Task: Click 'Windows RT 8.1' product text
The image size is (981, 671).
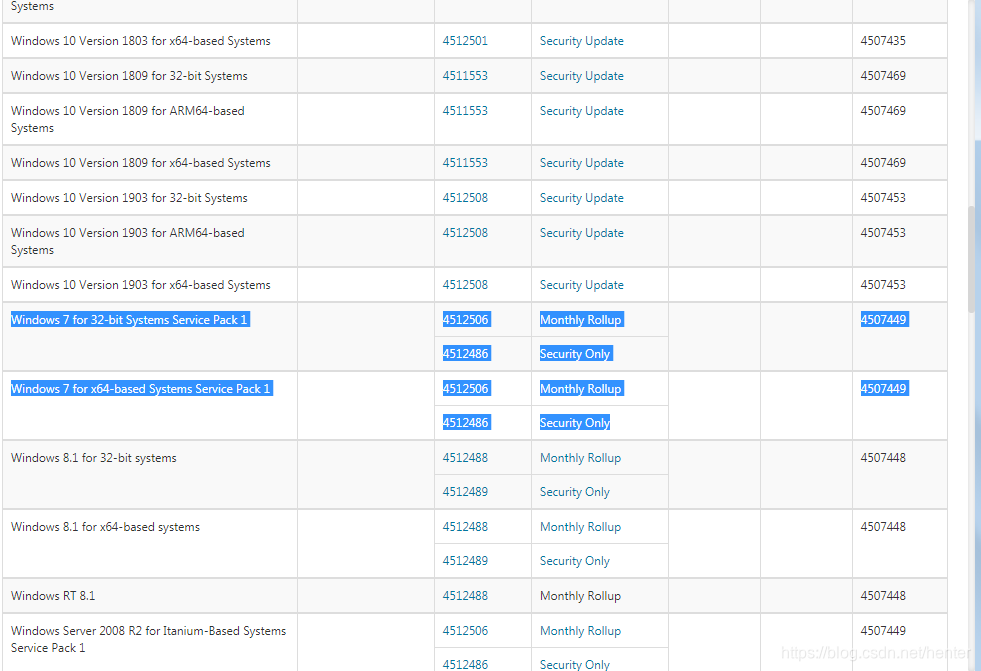Action: (x=53, y=595)
